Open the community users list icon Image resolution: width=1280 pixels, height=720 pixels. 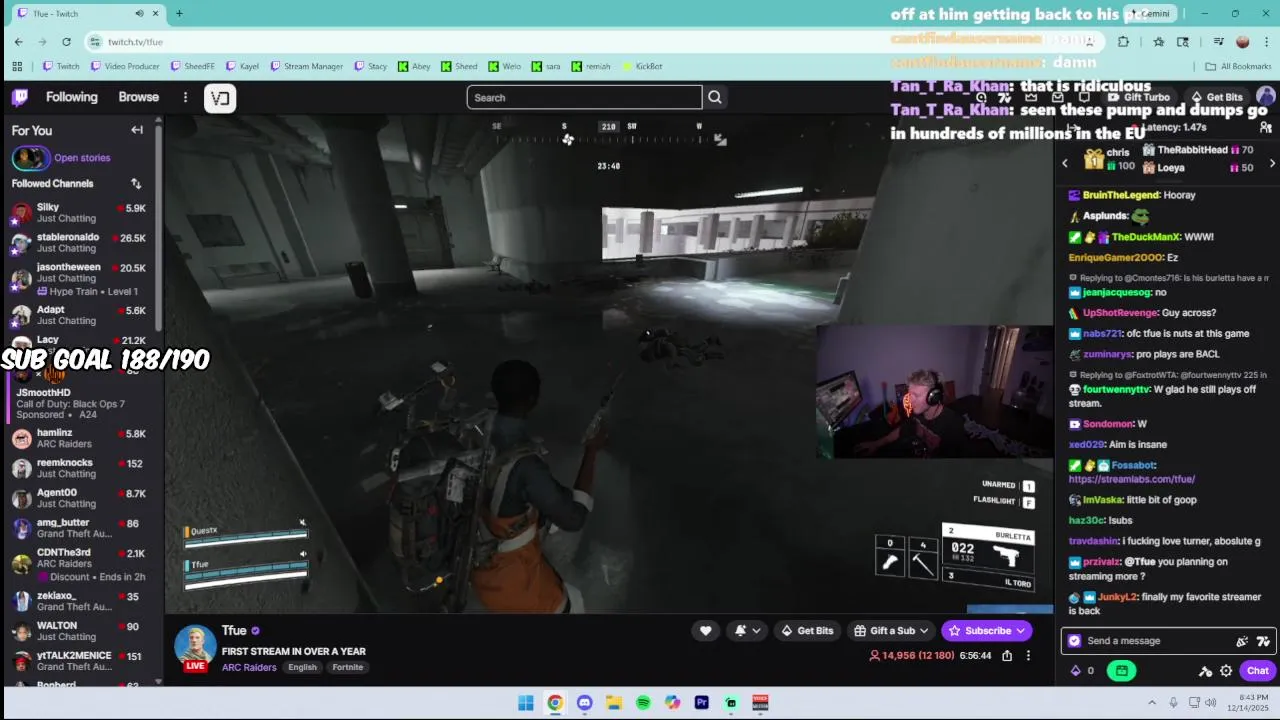click(x=1266, y=128)
